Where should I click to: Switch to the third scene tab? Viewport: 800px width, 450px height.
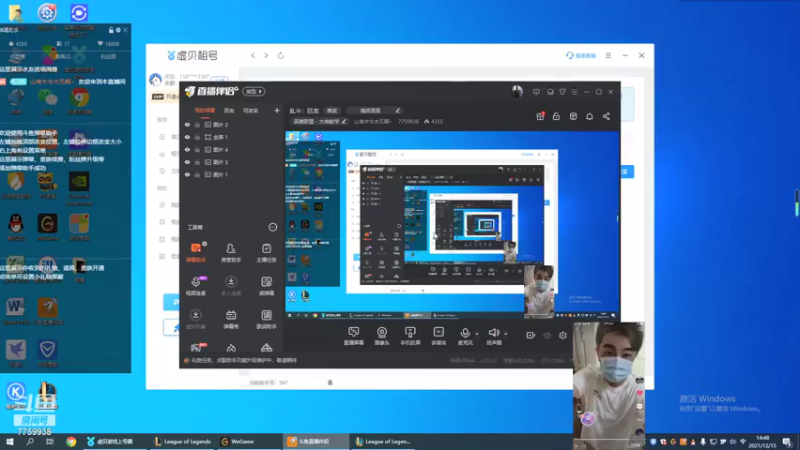click(250, 110)
